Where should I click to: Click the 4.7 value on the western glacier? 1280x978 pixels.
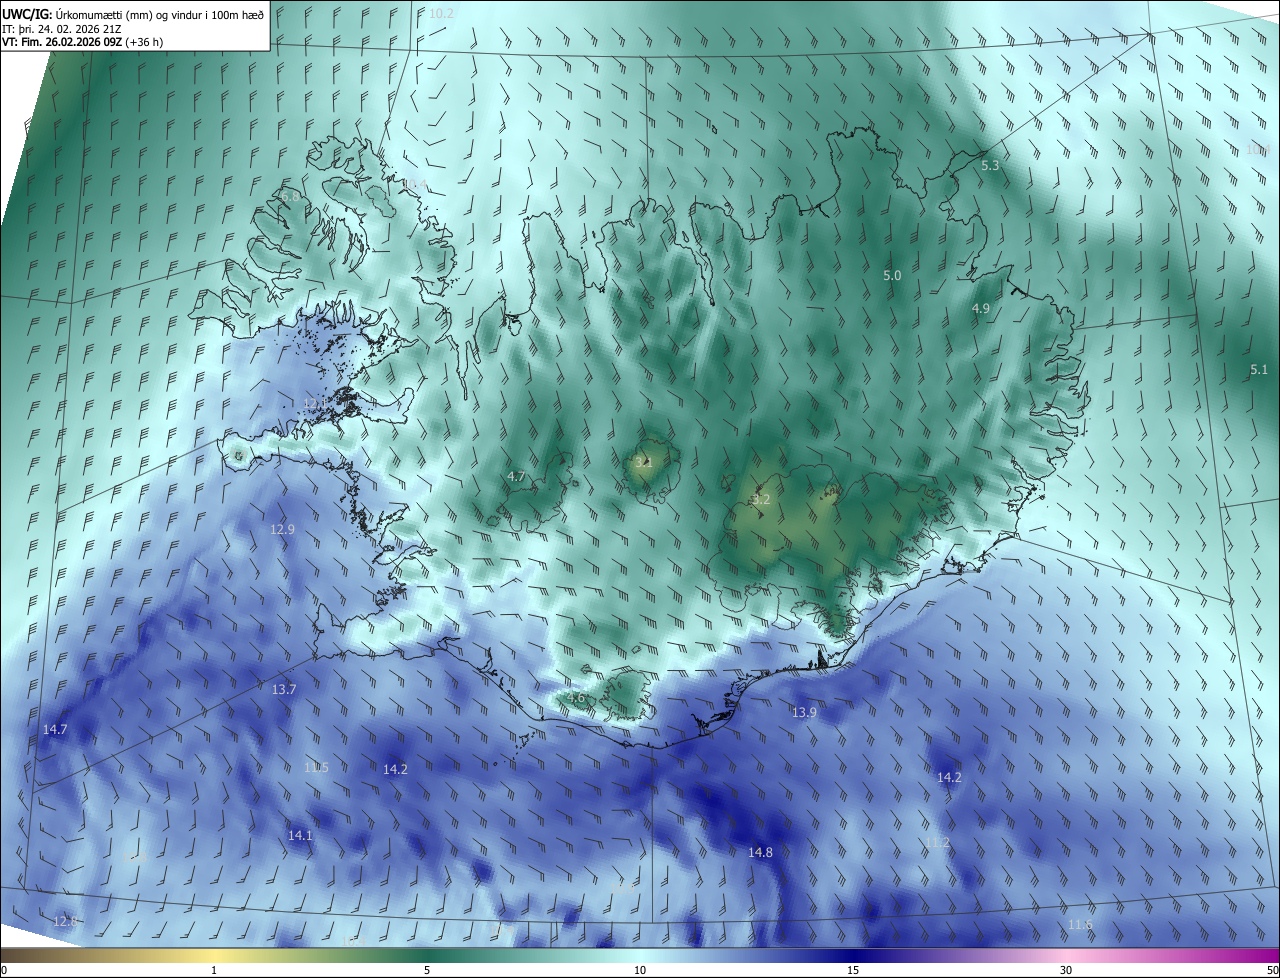coord(517,477)
